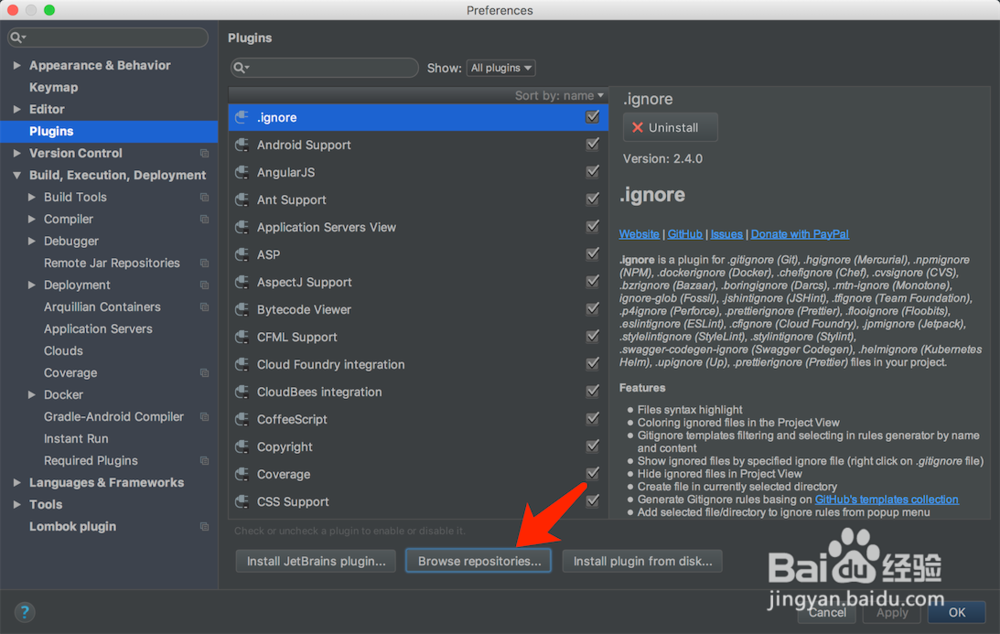Viewport: 1000px width, 634px height.
Task: Click the plugin icon beside Bytecode Viewer
Action: [x=242, y=309]
